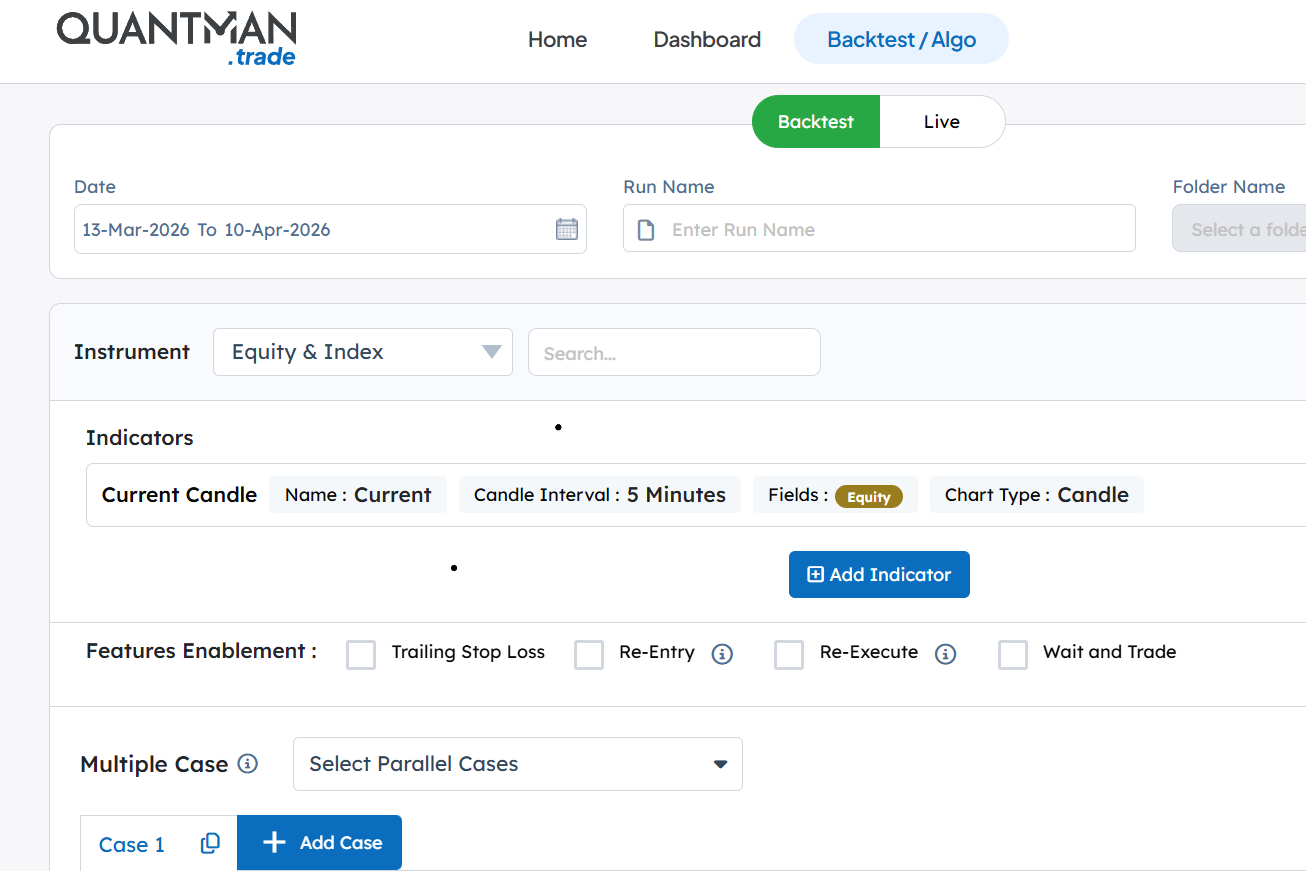Open the Folder Name selector
Viewport: 1306px width, 871px height.
1240,229
